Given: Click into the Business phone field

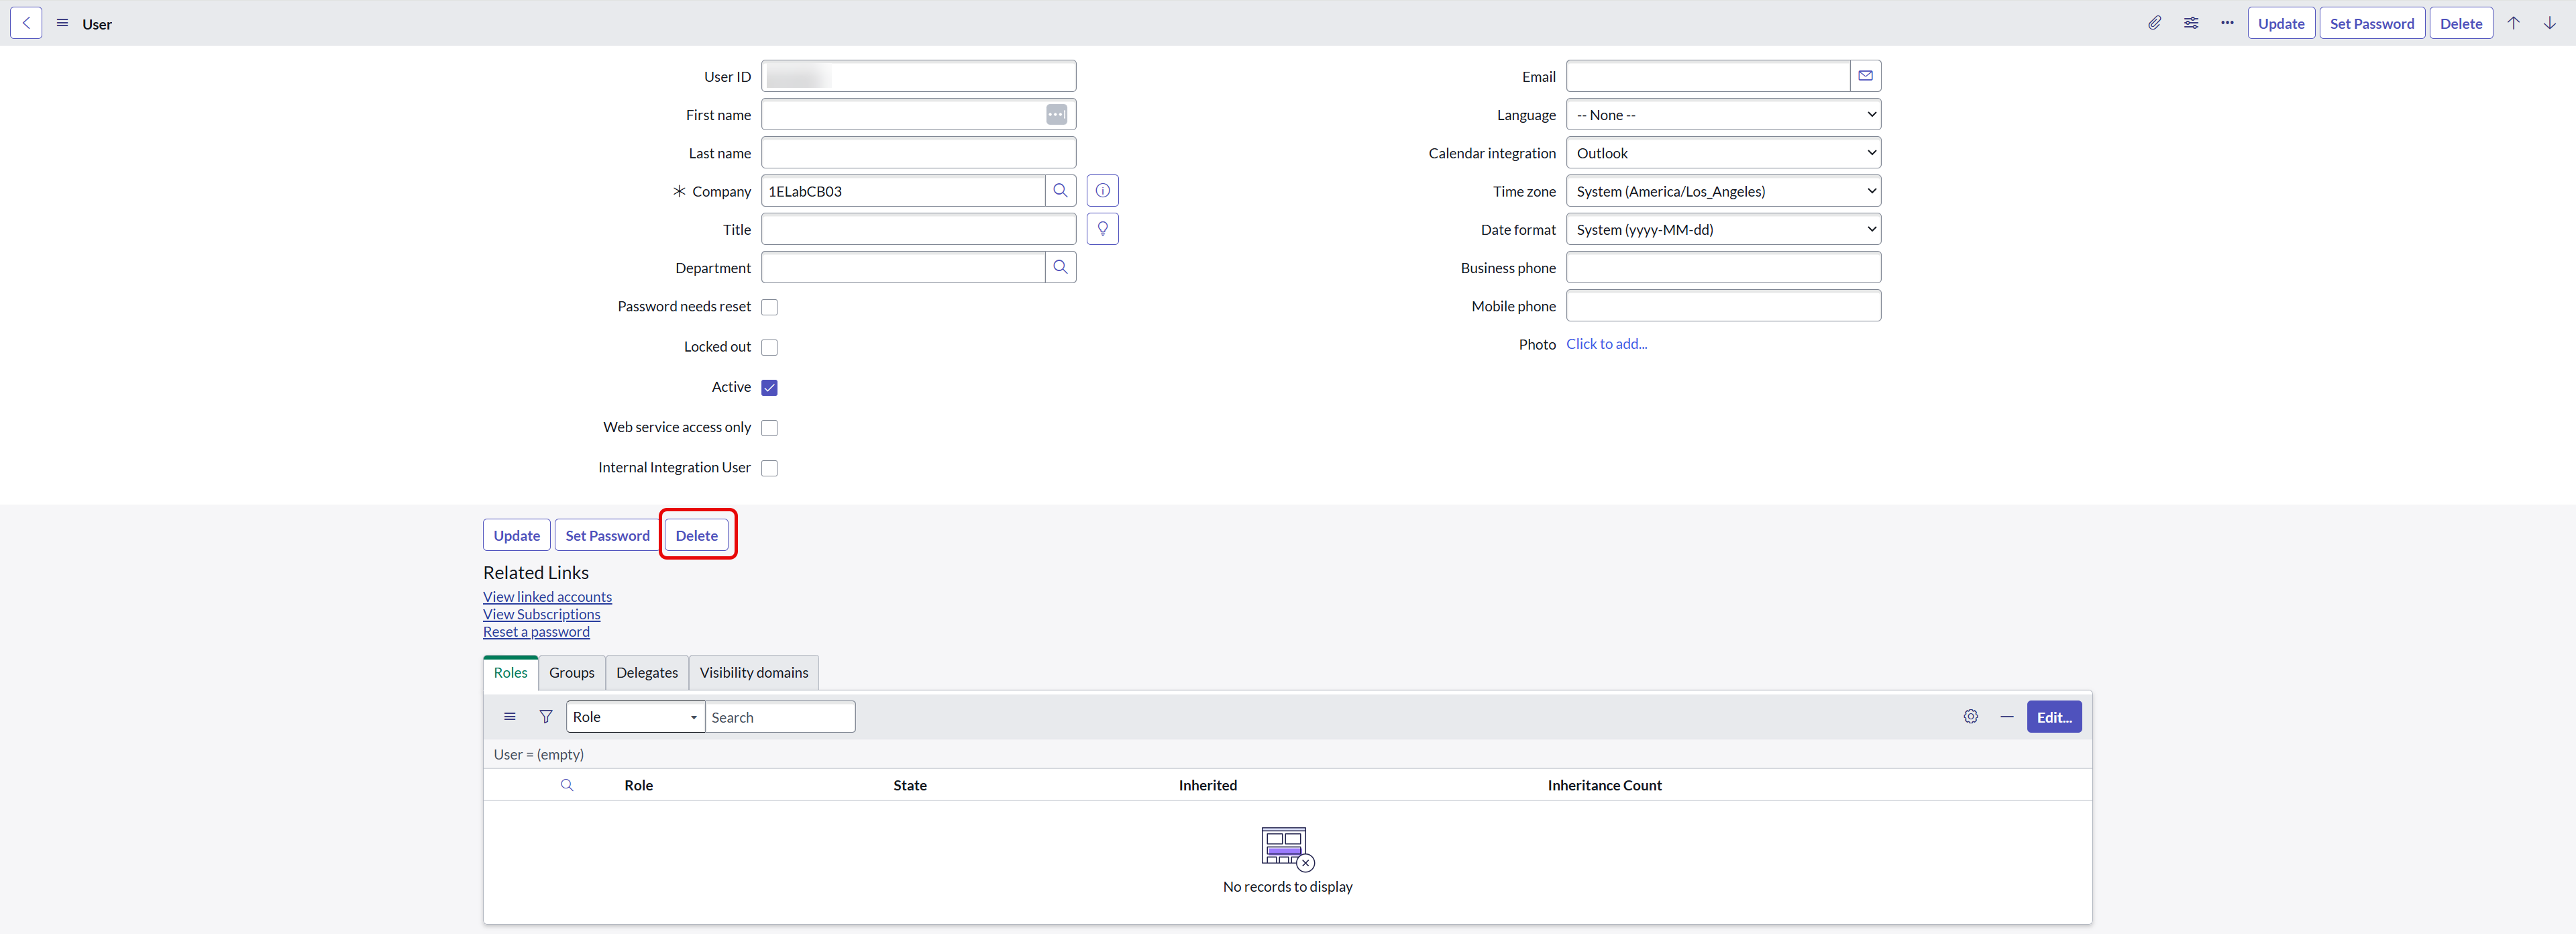Looking at the screenshot, I should coord(1722,268).
